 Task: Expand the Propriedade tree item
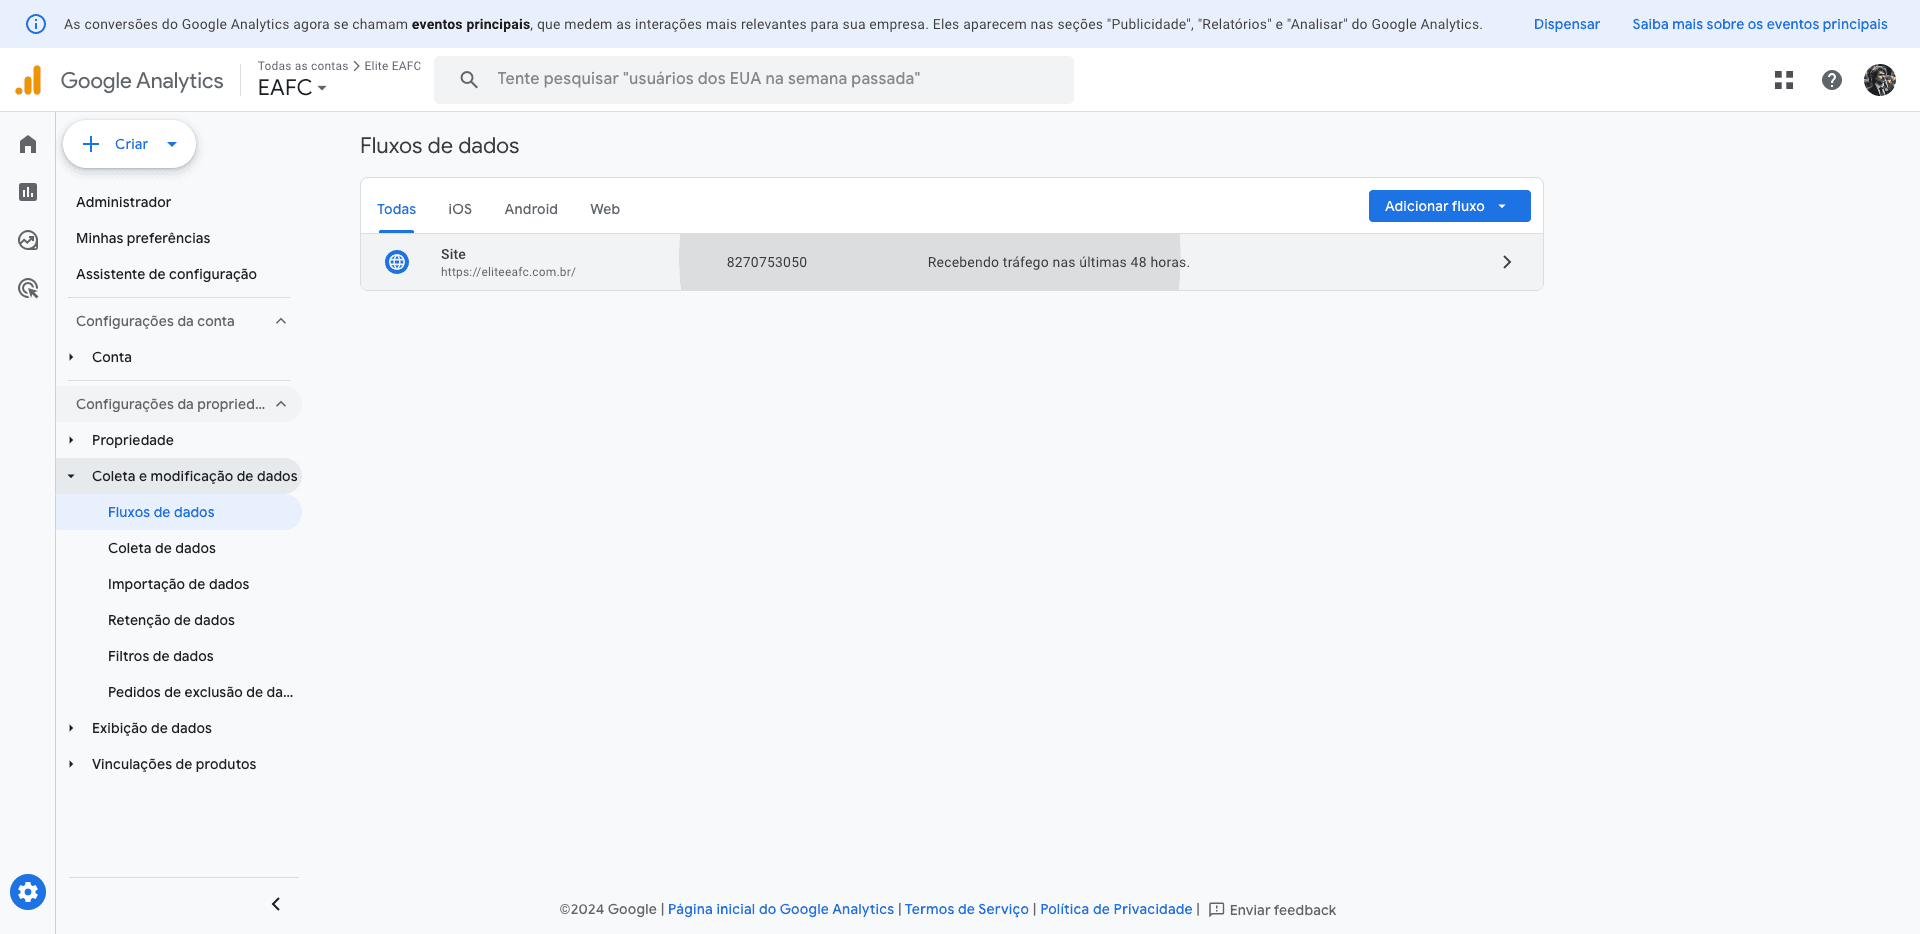point(71,440)
